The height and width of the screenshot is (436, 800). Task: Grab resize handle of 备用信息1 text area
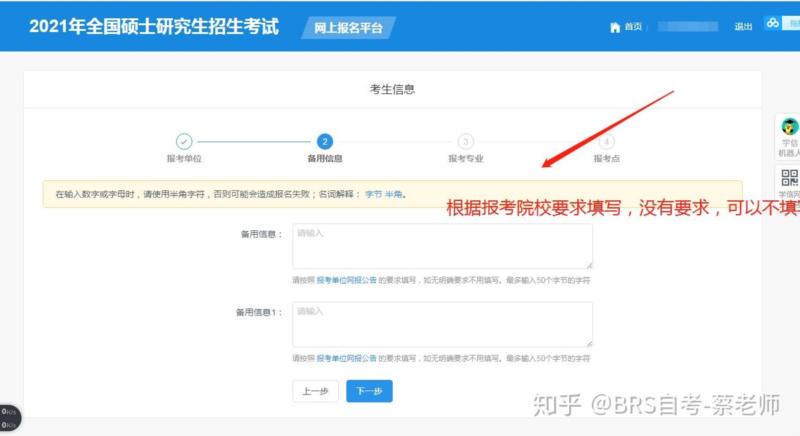[589, 344]
